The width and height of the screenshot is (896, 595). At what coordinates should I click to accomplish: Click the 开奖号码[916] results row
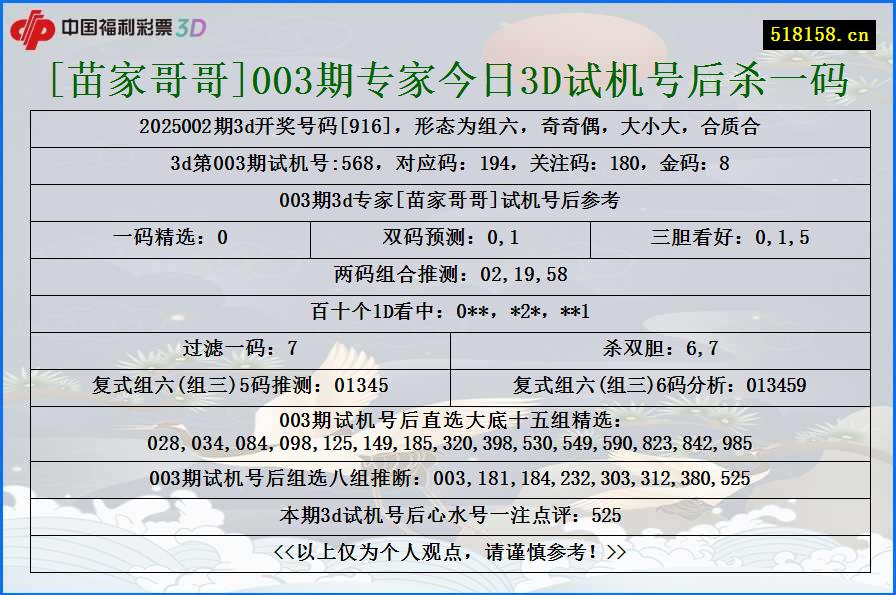pyautogui.click(x=448, y=127)
